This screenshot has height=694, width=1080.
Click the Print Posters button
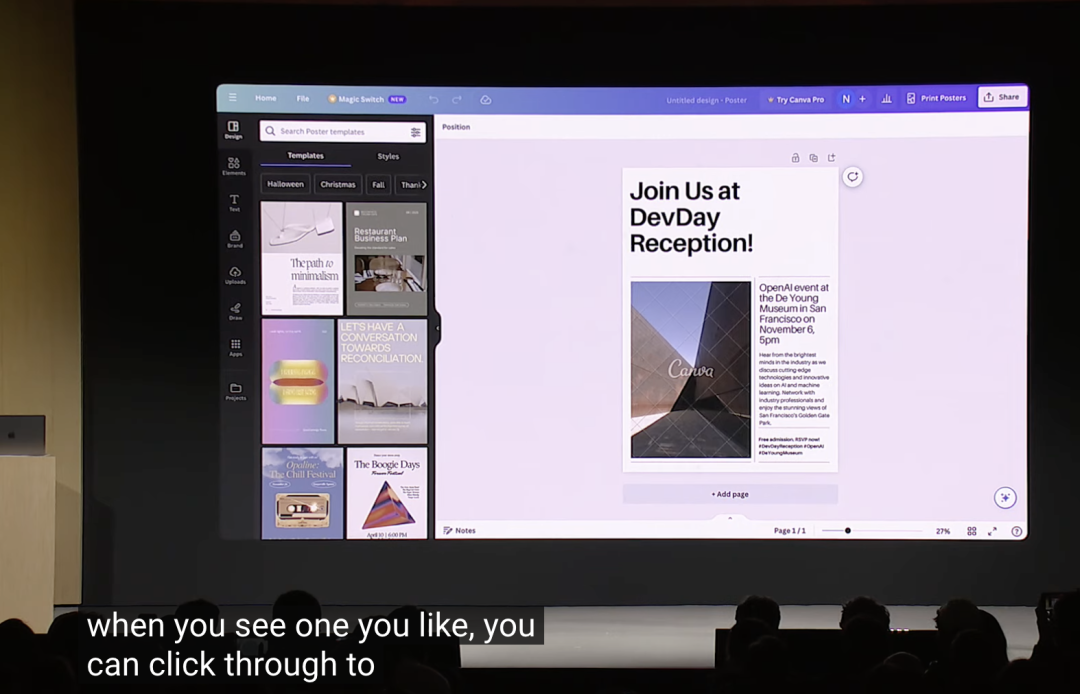[x=936, y=98]
